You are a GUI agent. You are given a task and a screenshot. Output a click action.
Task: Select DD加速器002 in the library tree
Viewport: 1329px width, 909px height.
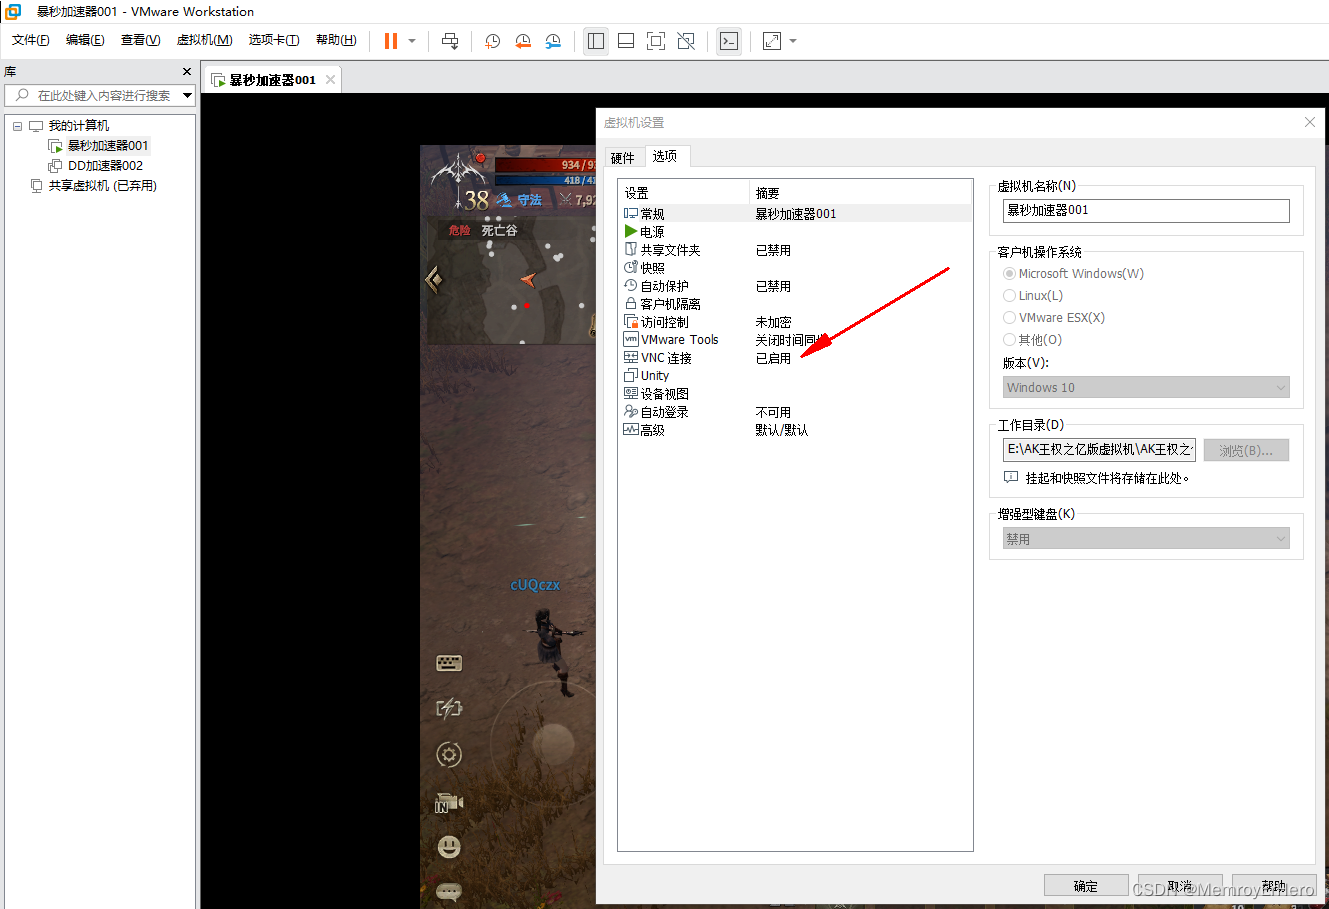[105, 166]
